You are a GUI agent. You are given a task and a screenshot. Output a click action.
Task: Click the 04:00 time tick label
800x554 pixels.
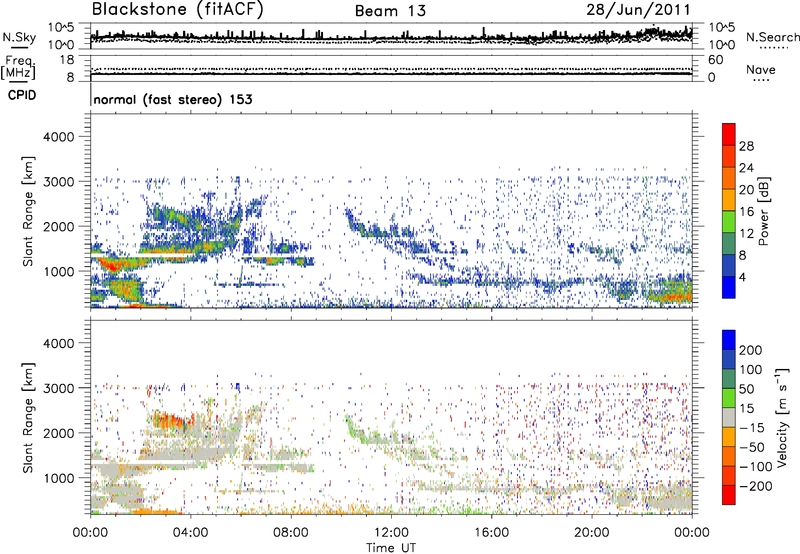190,533
